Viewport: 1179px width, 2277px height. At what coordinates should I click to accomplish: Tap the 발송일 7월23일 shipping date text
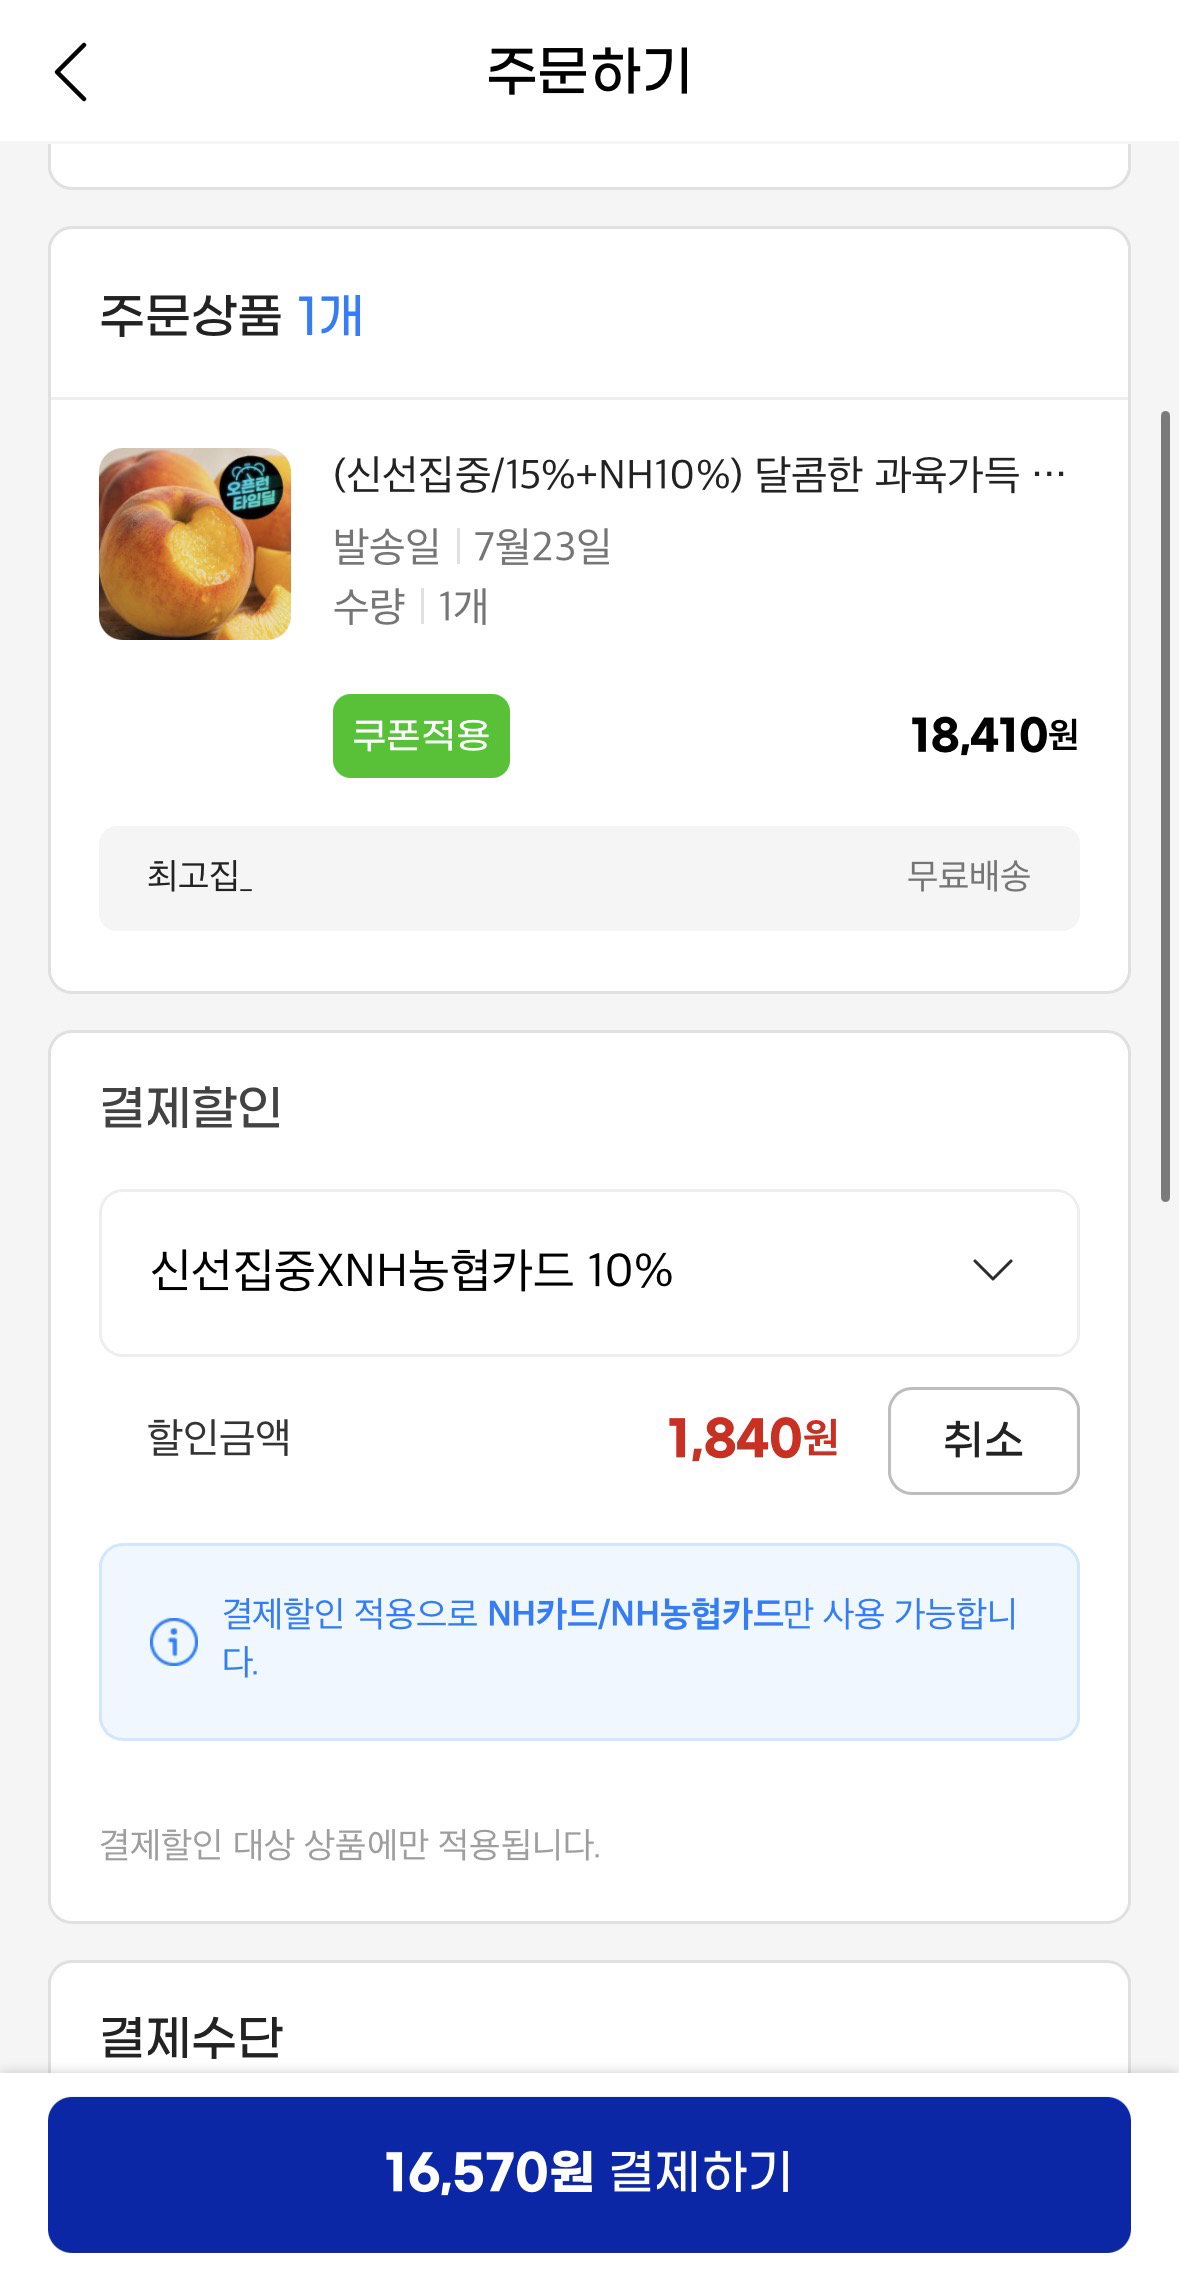click(x=472, y=546)
